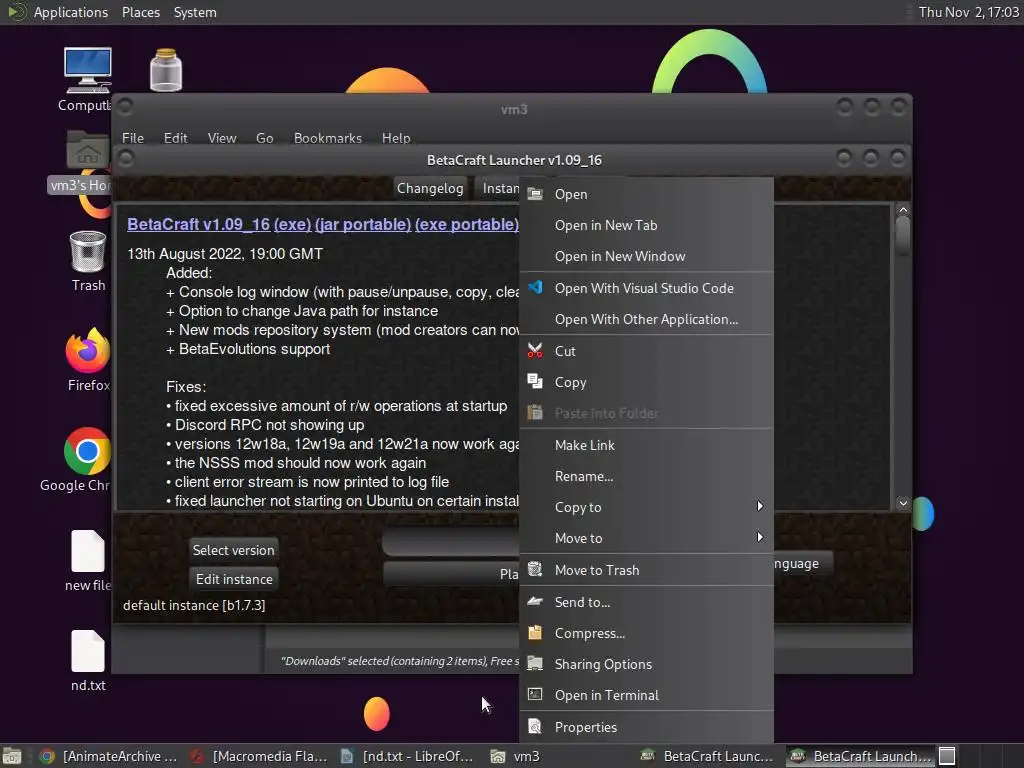The image size is (1024, 768).
Task: Choose Rename... from context menu
Action: click(x=584, y=477)
